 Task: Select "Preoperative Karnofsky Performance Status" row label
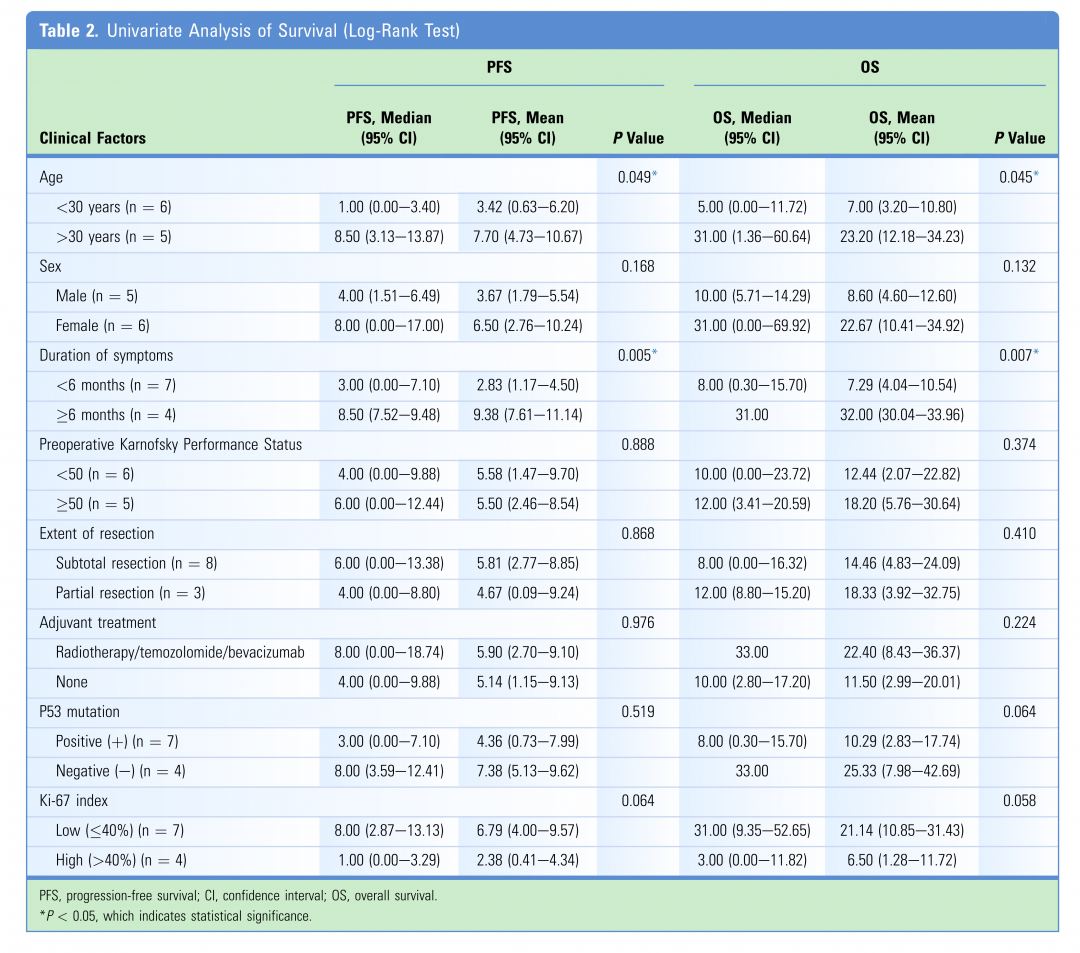point(170,444)
